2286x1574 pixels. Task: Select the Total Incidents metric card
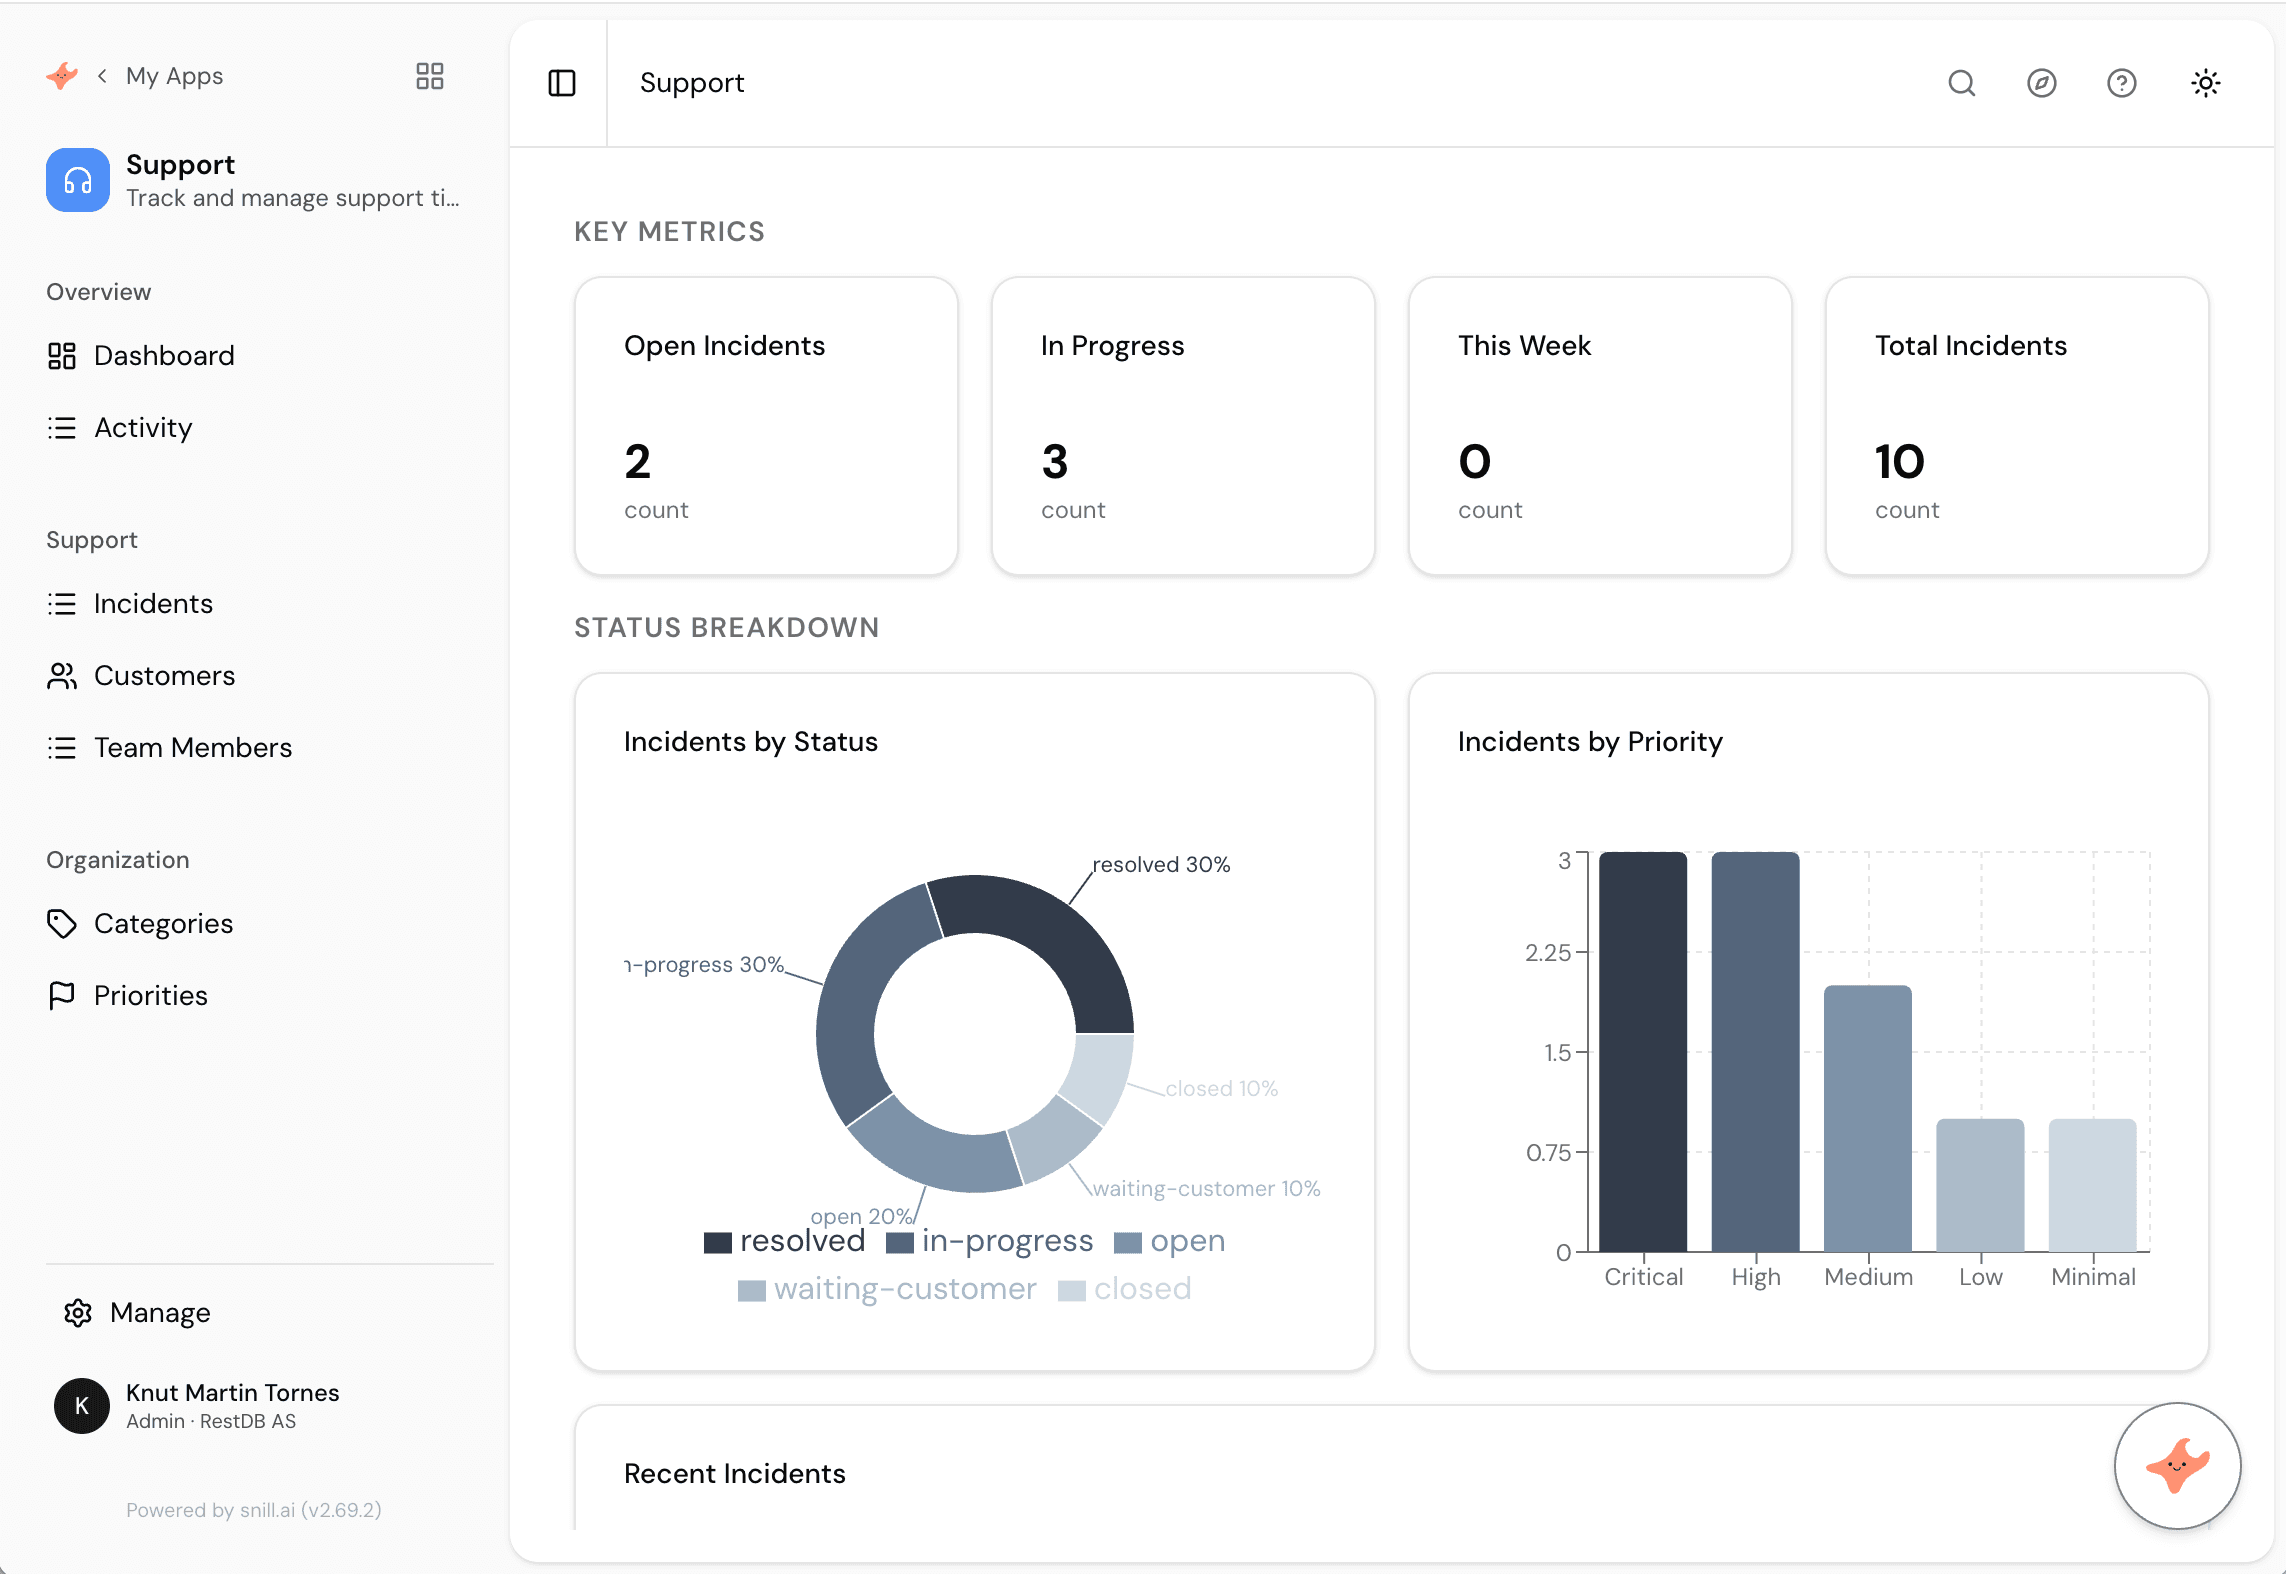click(2018, 427)
